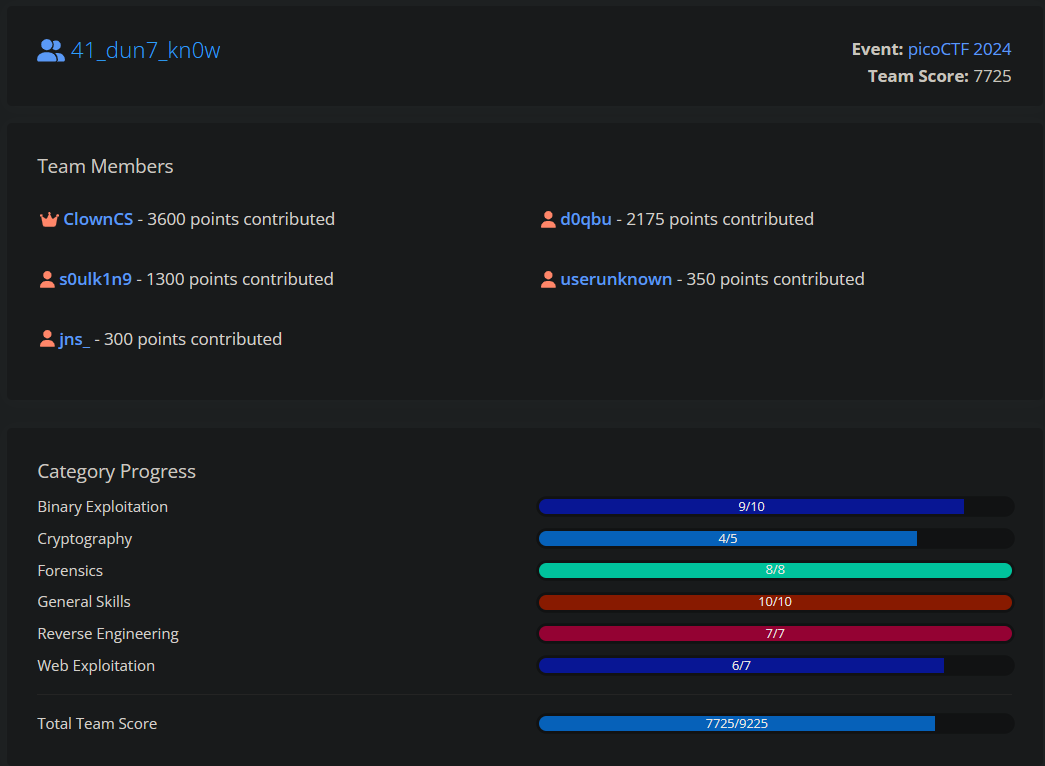Open the picoCTF 2024 event link
The image size is (1045, 766).
959,49
